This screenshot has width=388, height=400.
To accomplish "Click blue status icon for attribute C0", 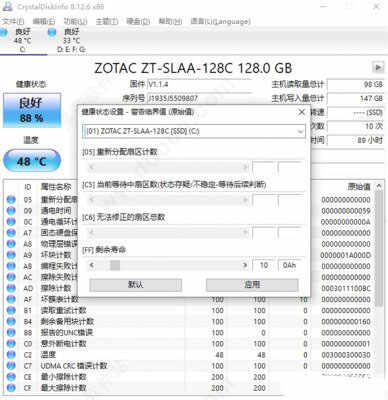I will (x=11, y=343).
